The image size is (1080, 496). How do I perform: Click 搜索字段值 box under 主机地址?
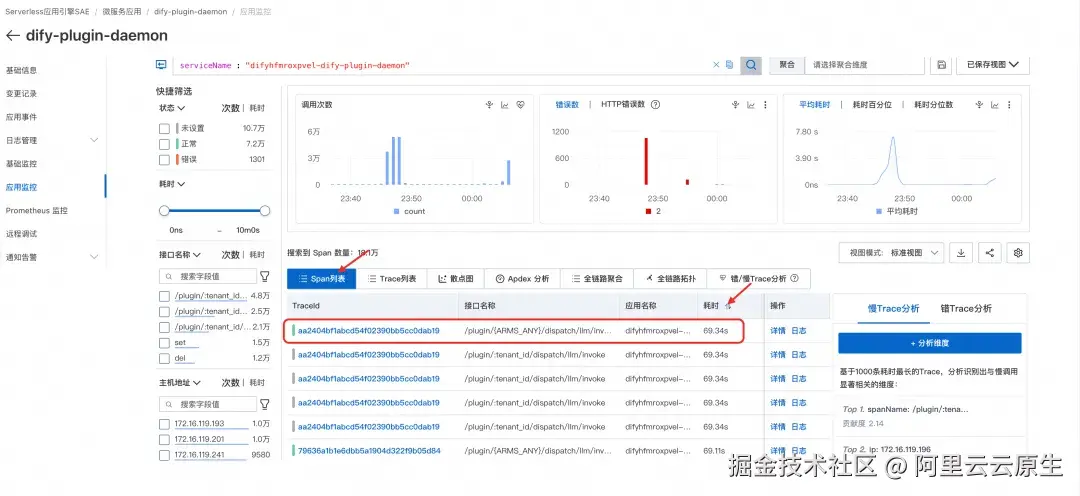208,404
